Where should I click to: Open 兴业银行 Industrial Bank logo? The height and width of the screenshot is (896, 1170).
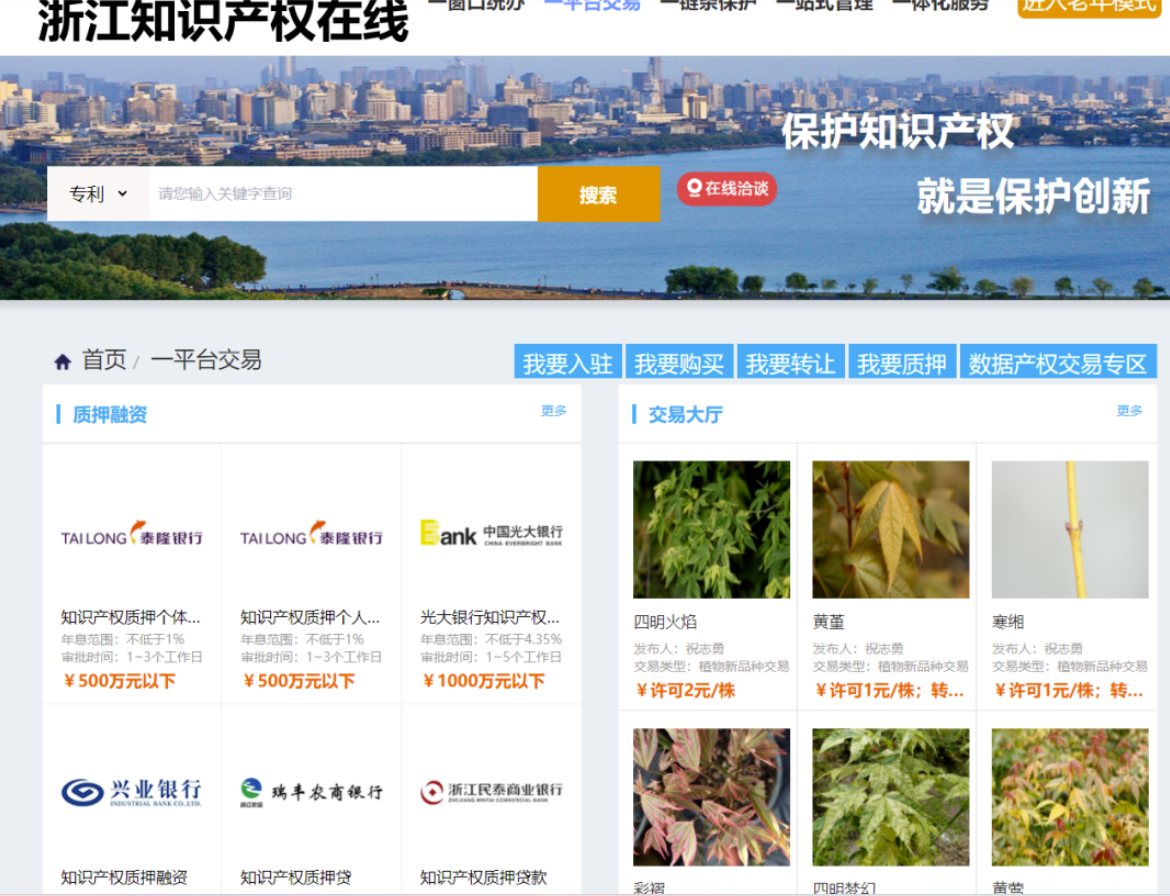[132, 792]
